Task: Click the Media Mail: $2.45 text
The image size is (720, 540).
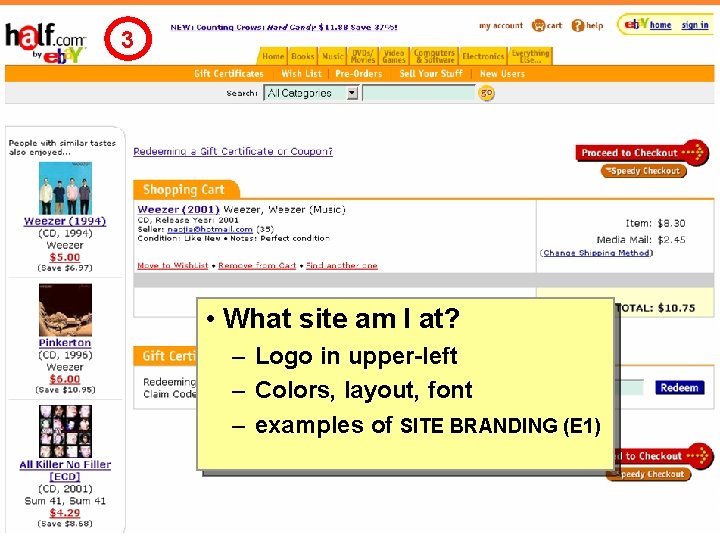Action: pos(641,239)
